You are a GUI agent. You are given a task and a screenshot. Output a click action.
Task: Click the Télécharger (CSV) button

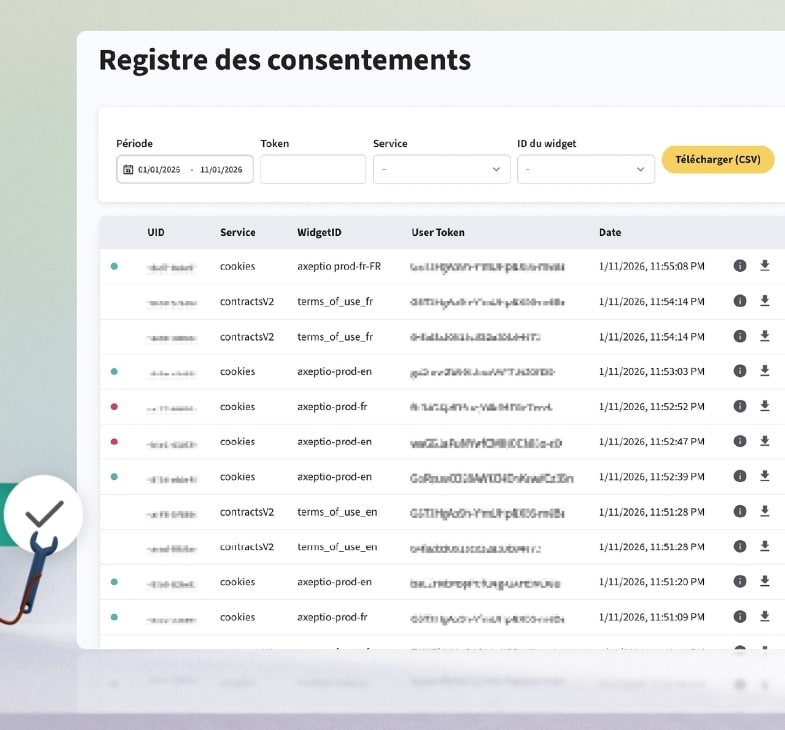718,160
